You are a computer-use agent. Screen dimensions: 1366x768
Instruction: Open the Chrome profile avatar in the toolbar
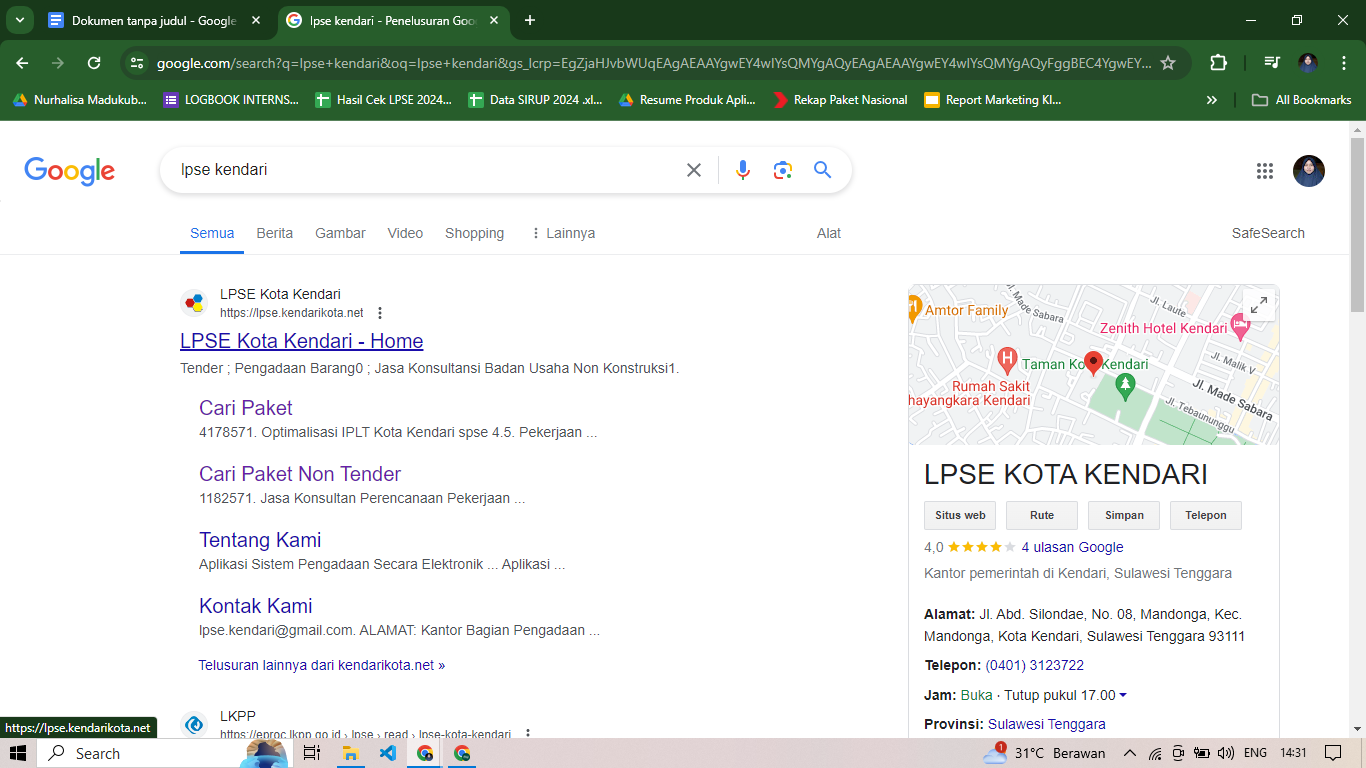pos(1308,63)
